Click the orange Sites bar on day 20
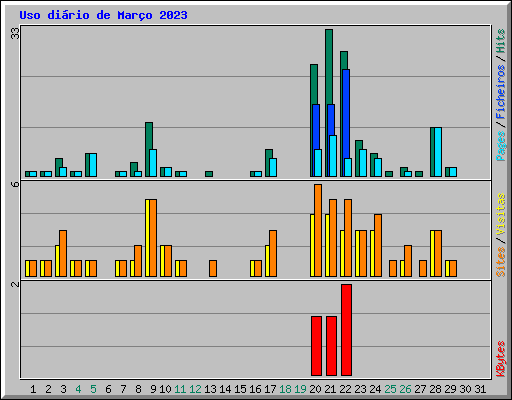Screen dimensions: 512x400 click(x=318, y=230)
